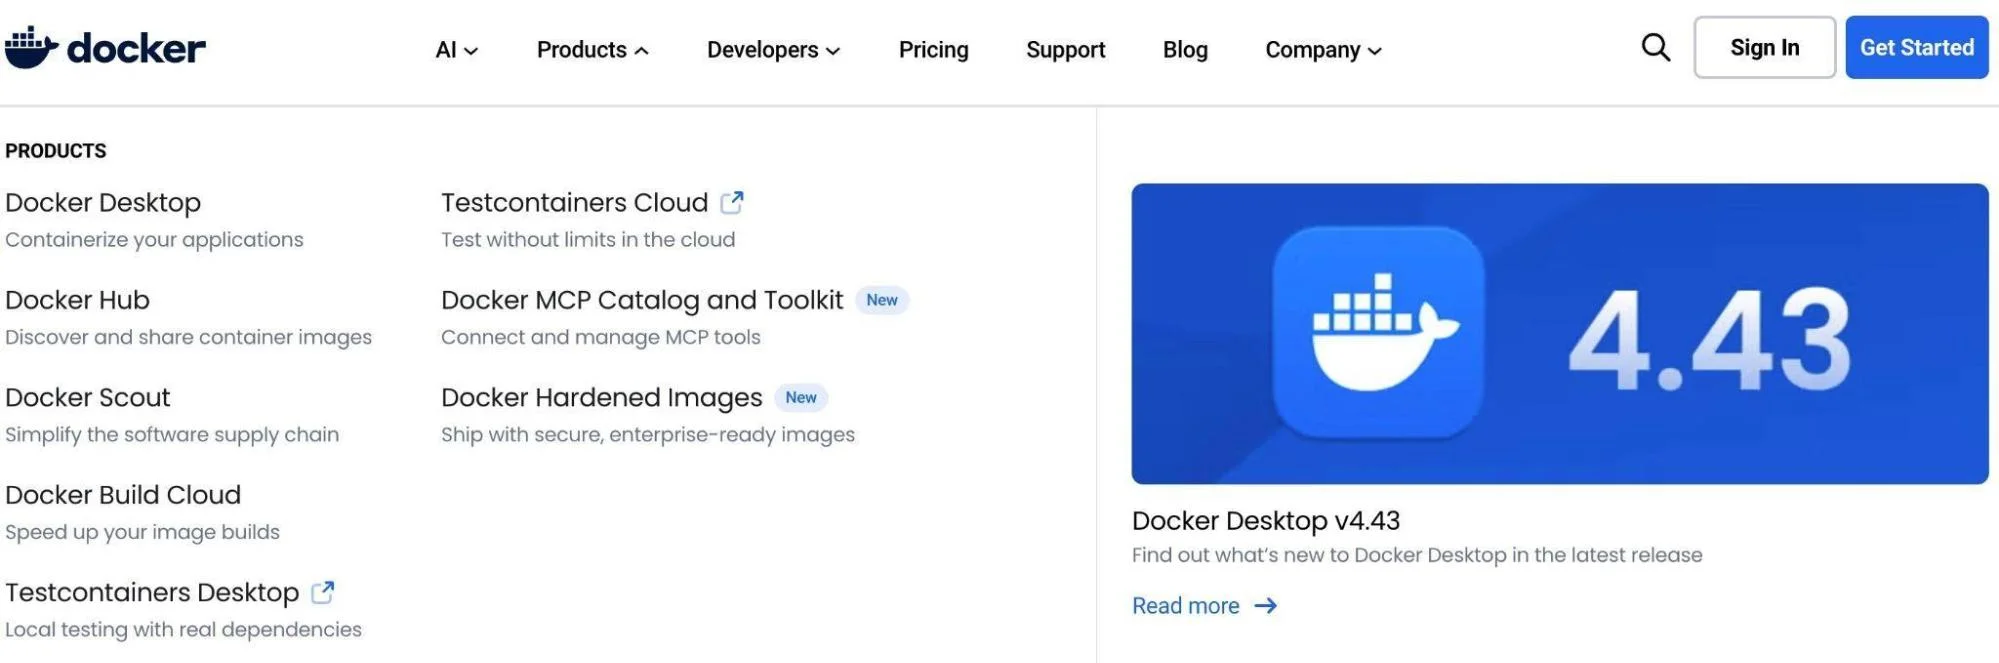Screen dimensions: 1999x663
Task: Expand the Company dropdown menu
Action: 1322,50
